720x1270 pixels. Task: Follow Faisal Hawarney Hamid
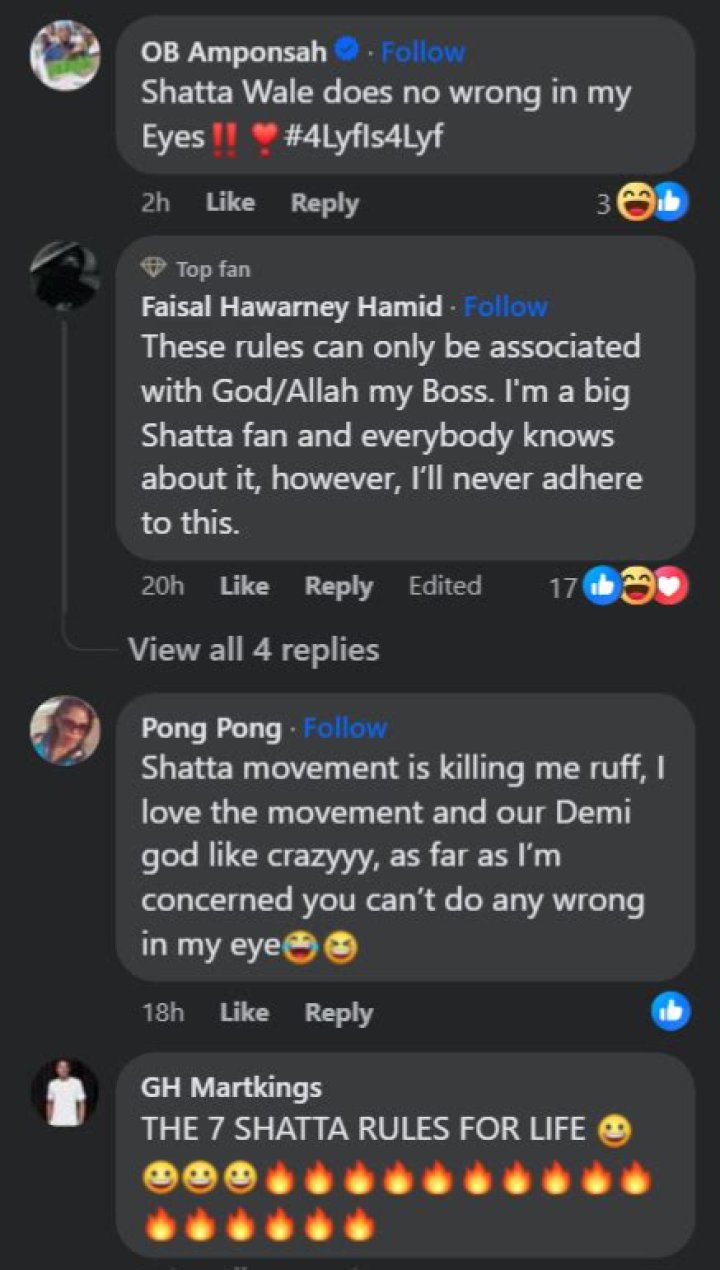(505, 306)
